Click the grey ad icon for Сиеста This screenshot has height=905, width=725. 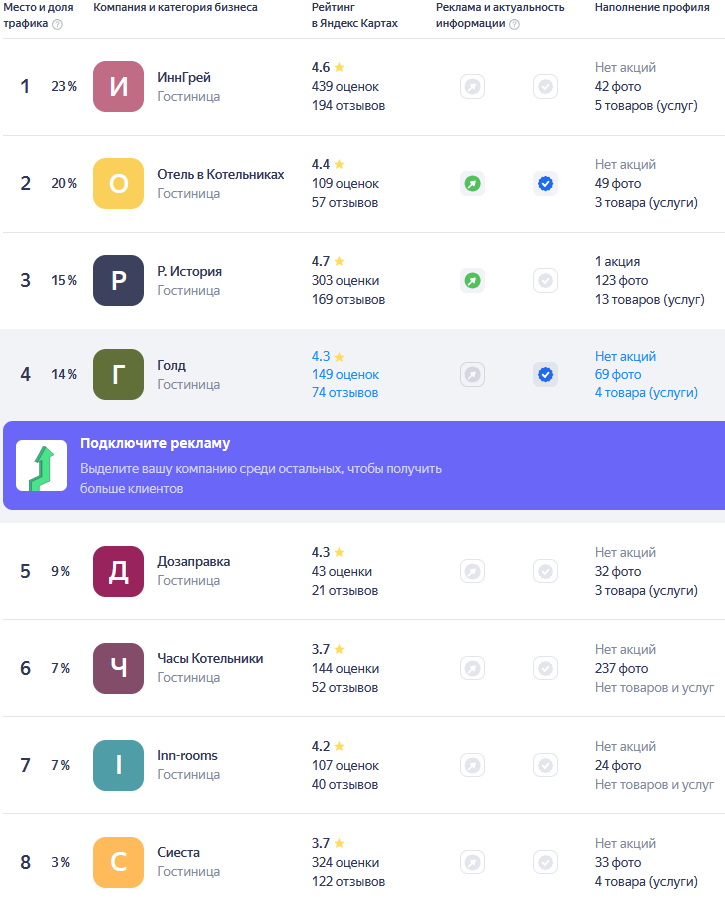(473, 863)
